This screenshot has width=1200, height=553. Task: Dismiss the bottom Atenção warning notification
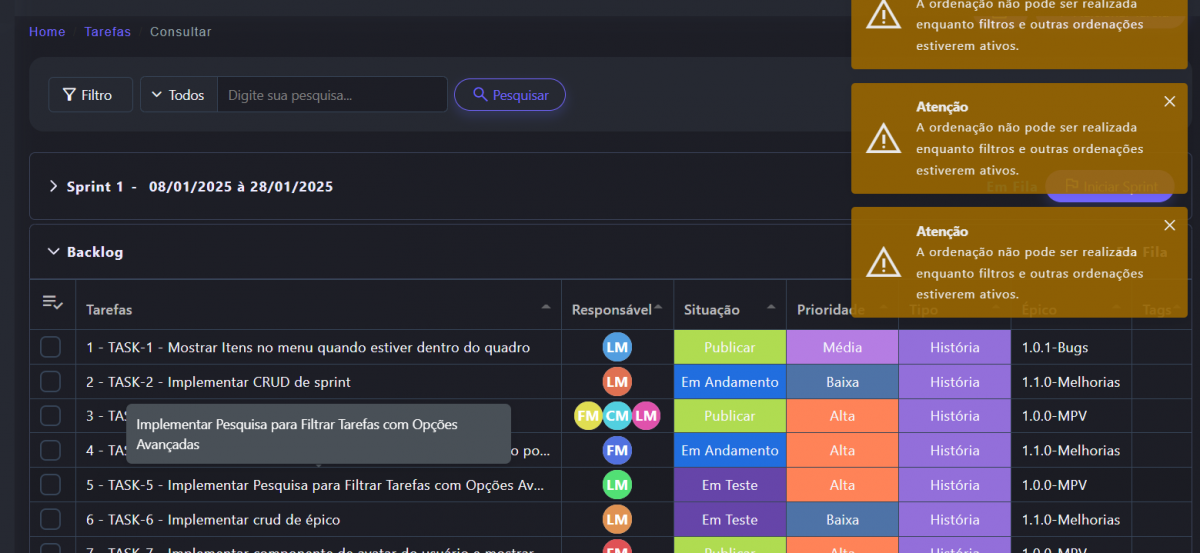click(x=1169, y=225)
